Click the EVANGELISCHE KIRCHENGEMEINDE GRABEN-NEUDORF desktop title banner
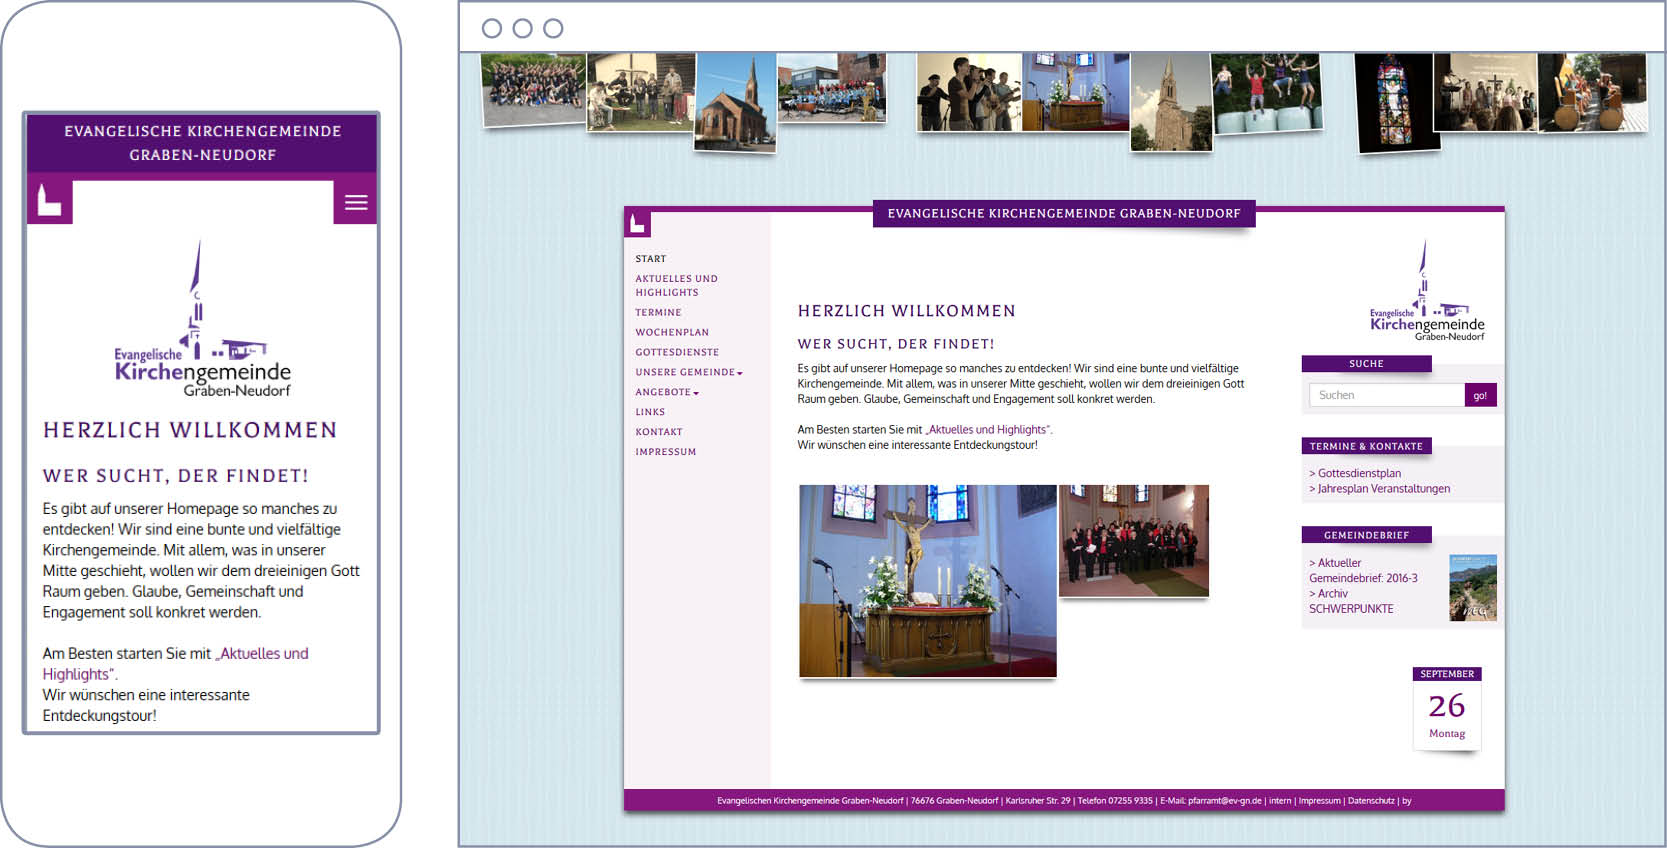 [1064, 214]
